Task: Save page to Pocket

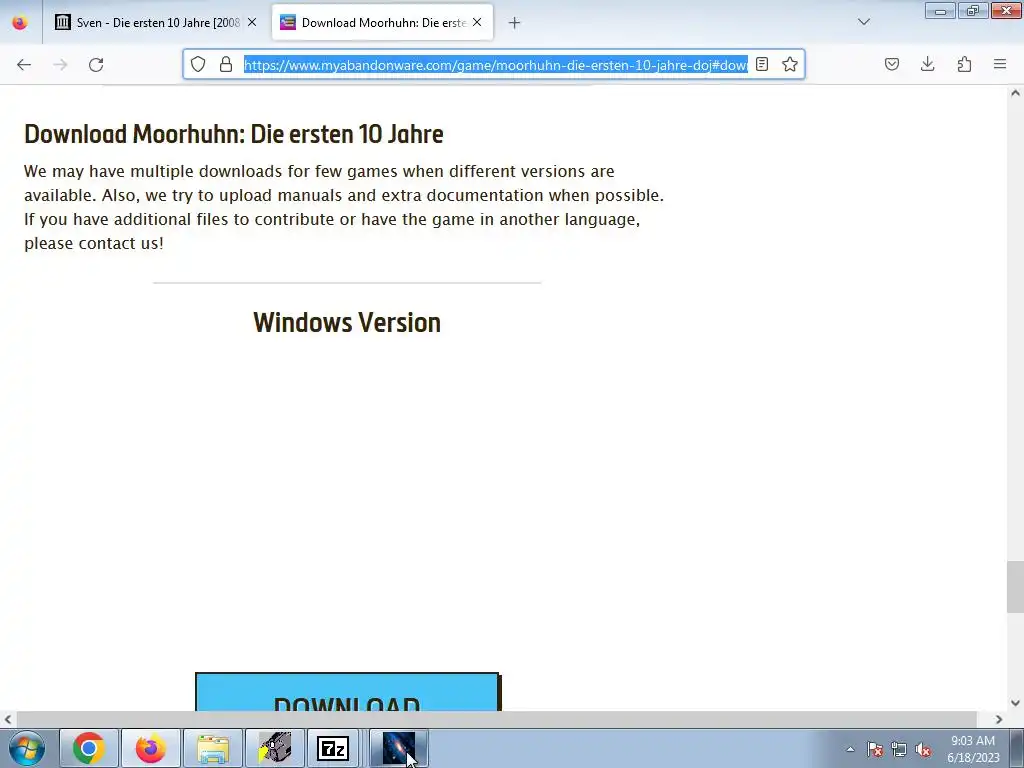Action: pyautogui.click(x=891, y=64)
